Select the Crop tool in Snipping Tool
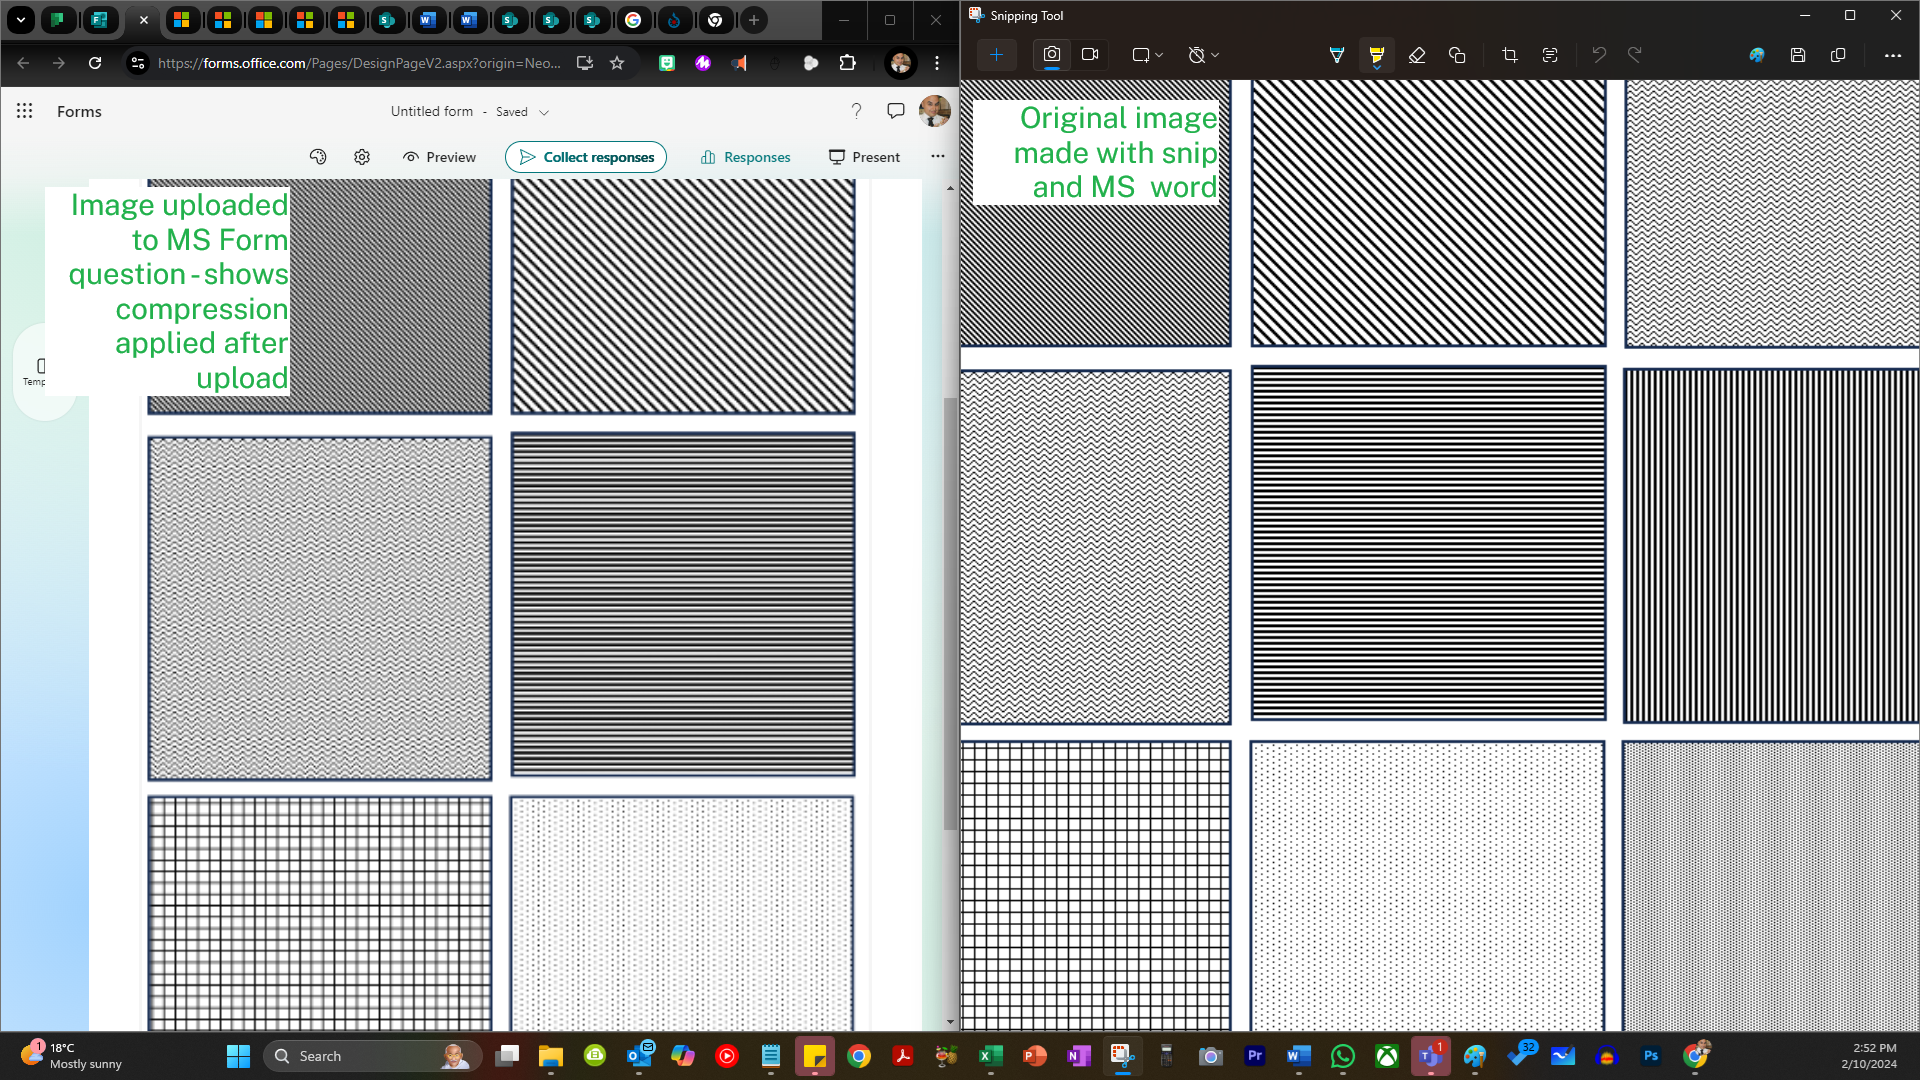 tap(1509, 55)
